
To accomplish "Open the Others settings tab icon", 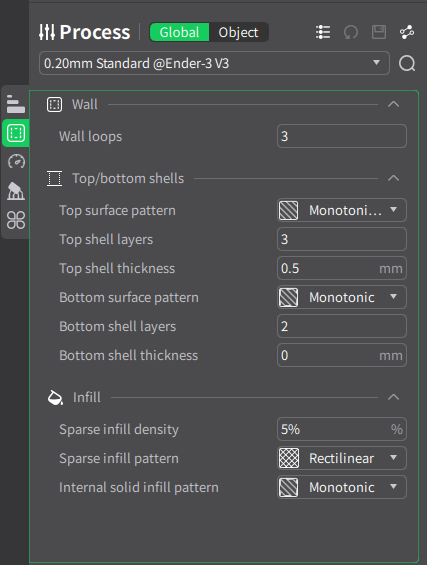I will click(16, 220).
